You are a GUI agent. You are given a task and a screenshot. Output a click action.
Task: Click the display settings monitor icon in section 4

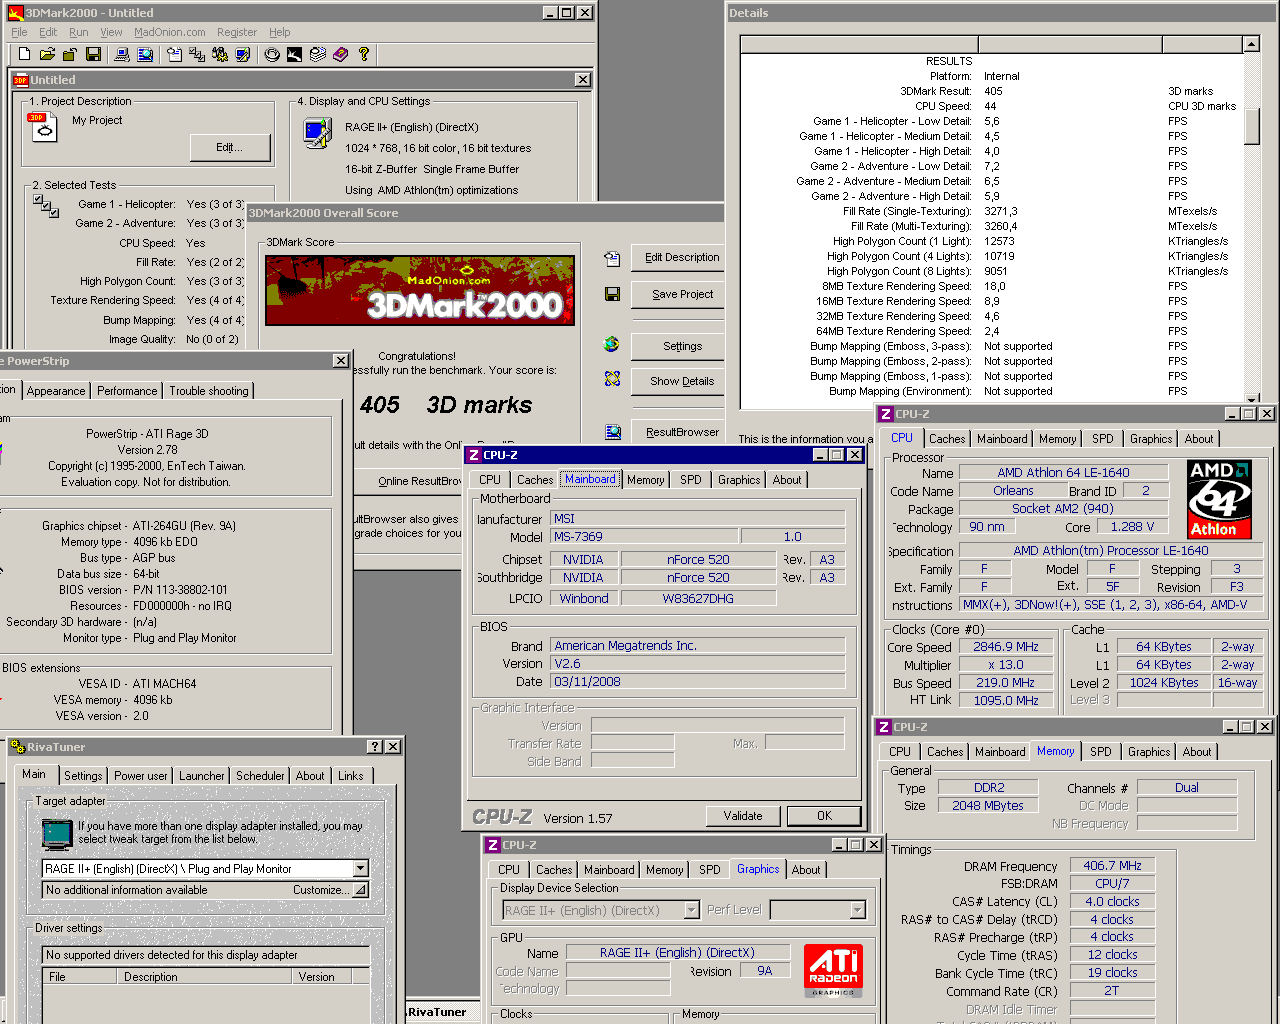[x=318, y=133]
